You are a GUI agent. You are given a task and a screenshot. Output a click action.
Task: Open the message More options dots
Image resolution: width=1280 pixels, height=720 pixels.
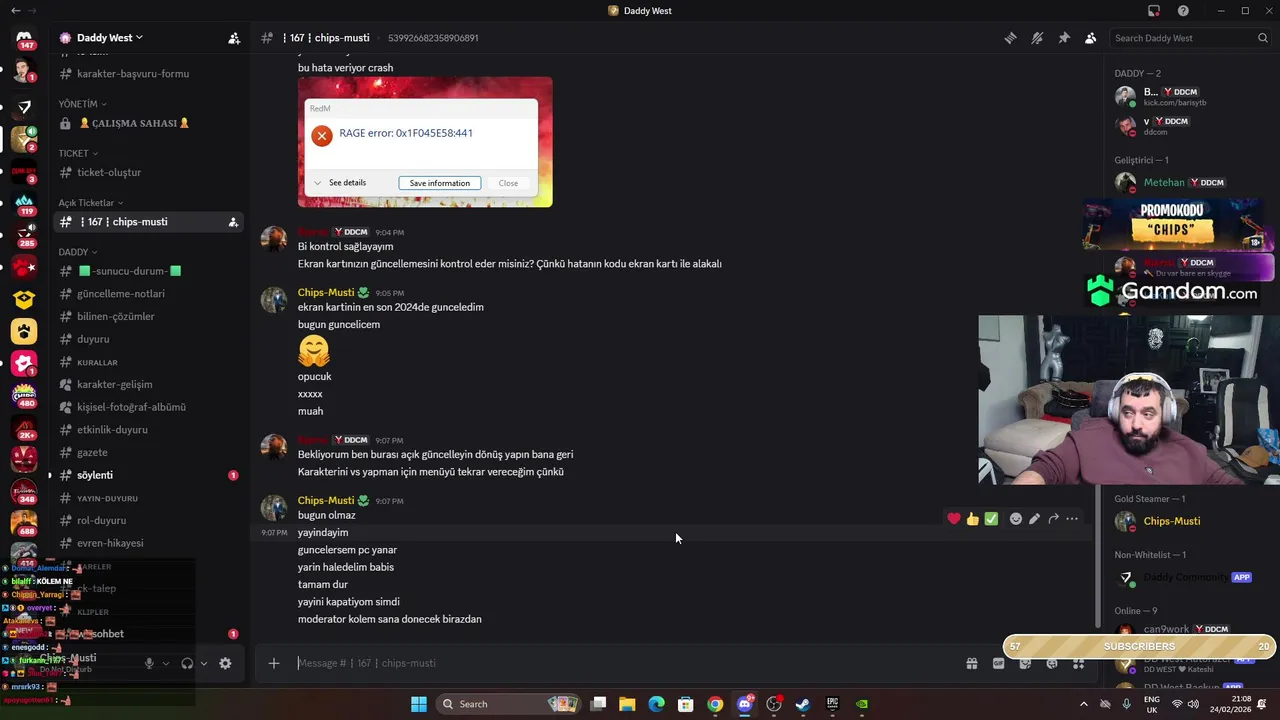[x=1072, y=519]
